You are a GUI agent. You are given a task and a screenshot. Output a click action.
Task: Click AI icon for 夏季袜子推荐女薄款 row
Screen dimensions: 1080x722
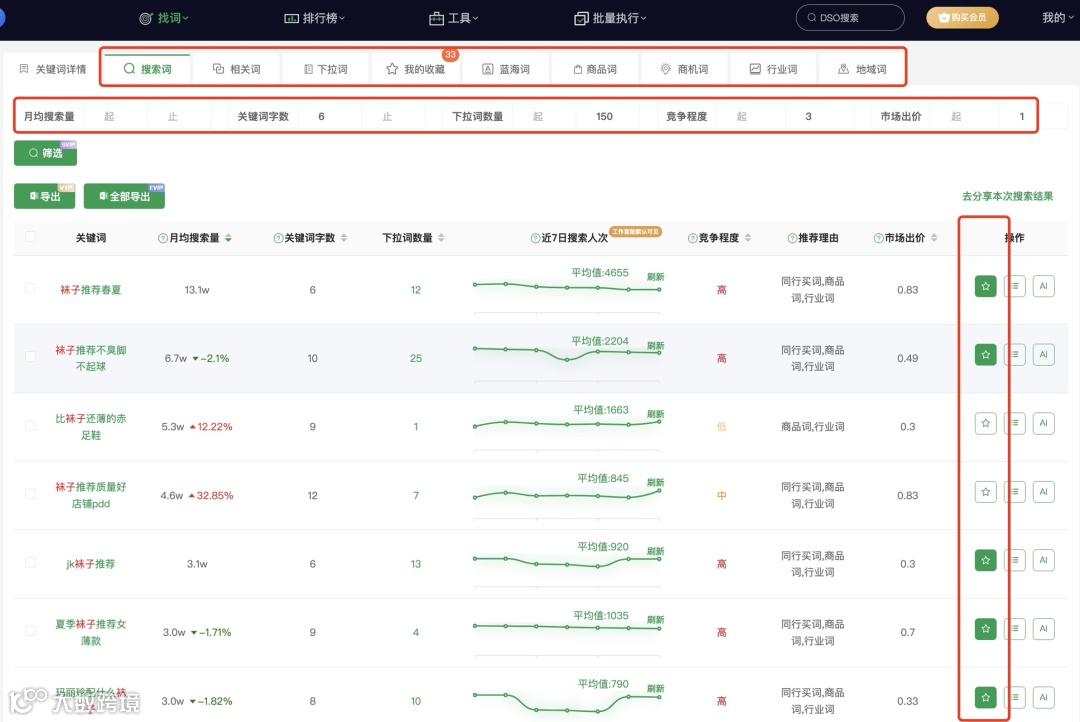pos(1043,628)
